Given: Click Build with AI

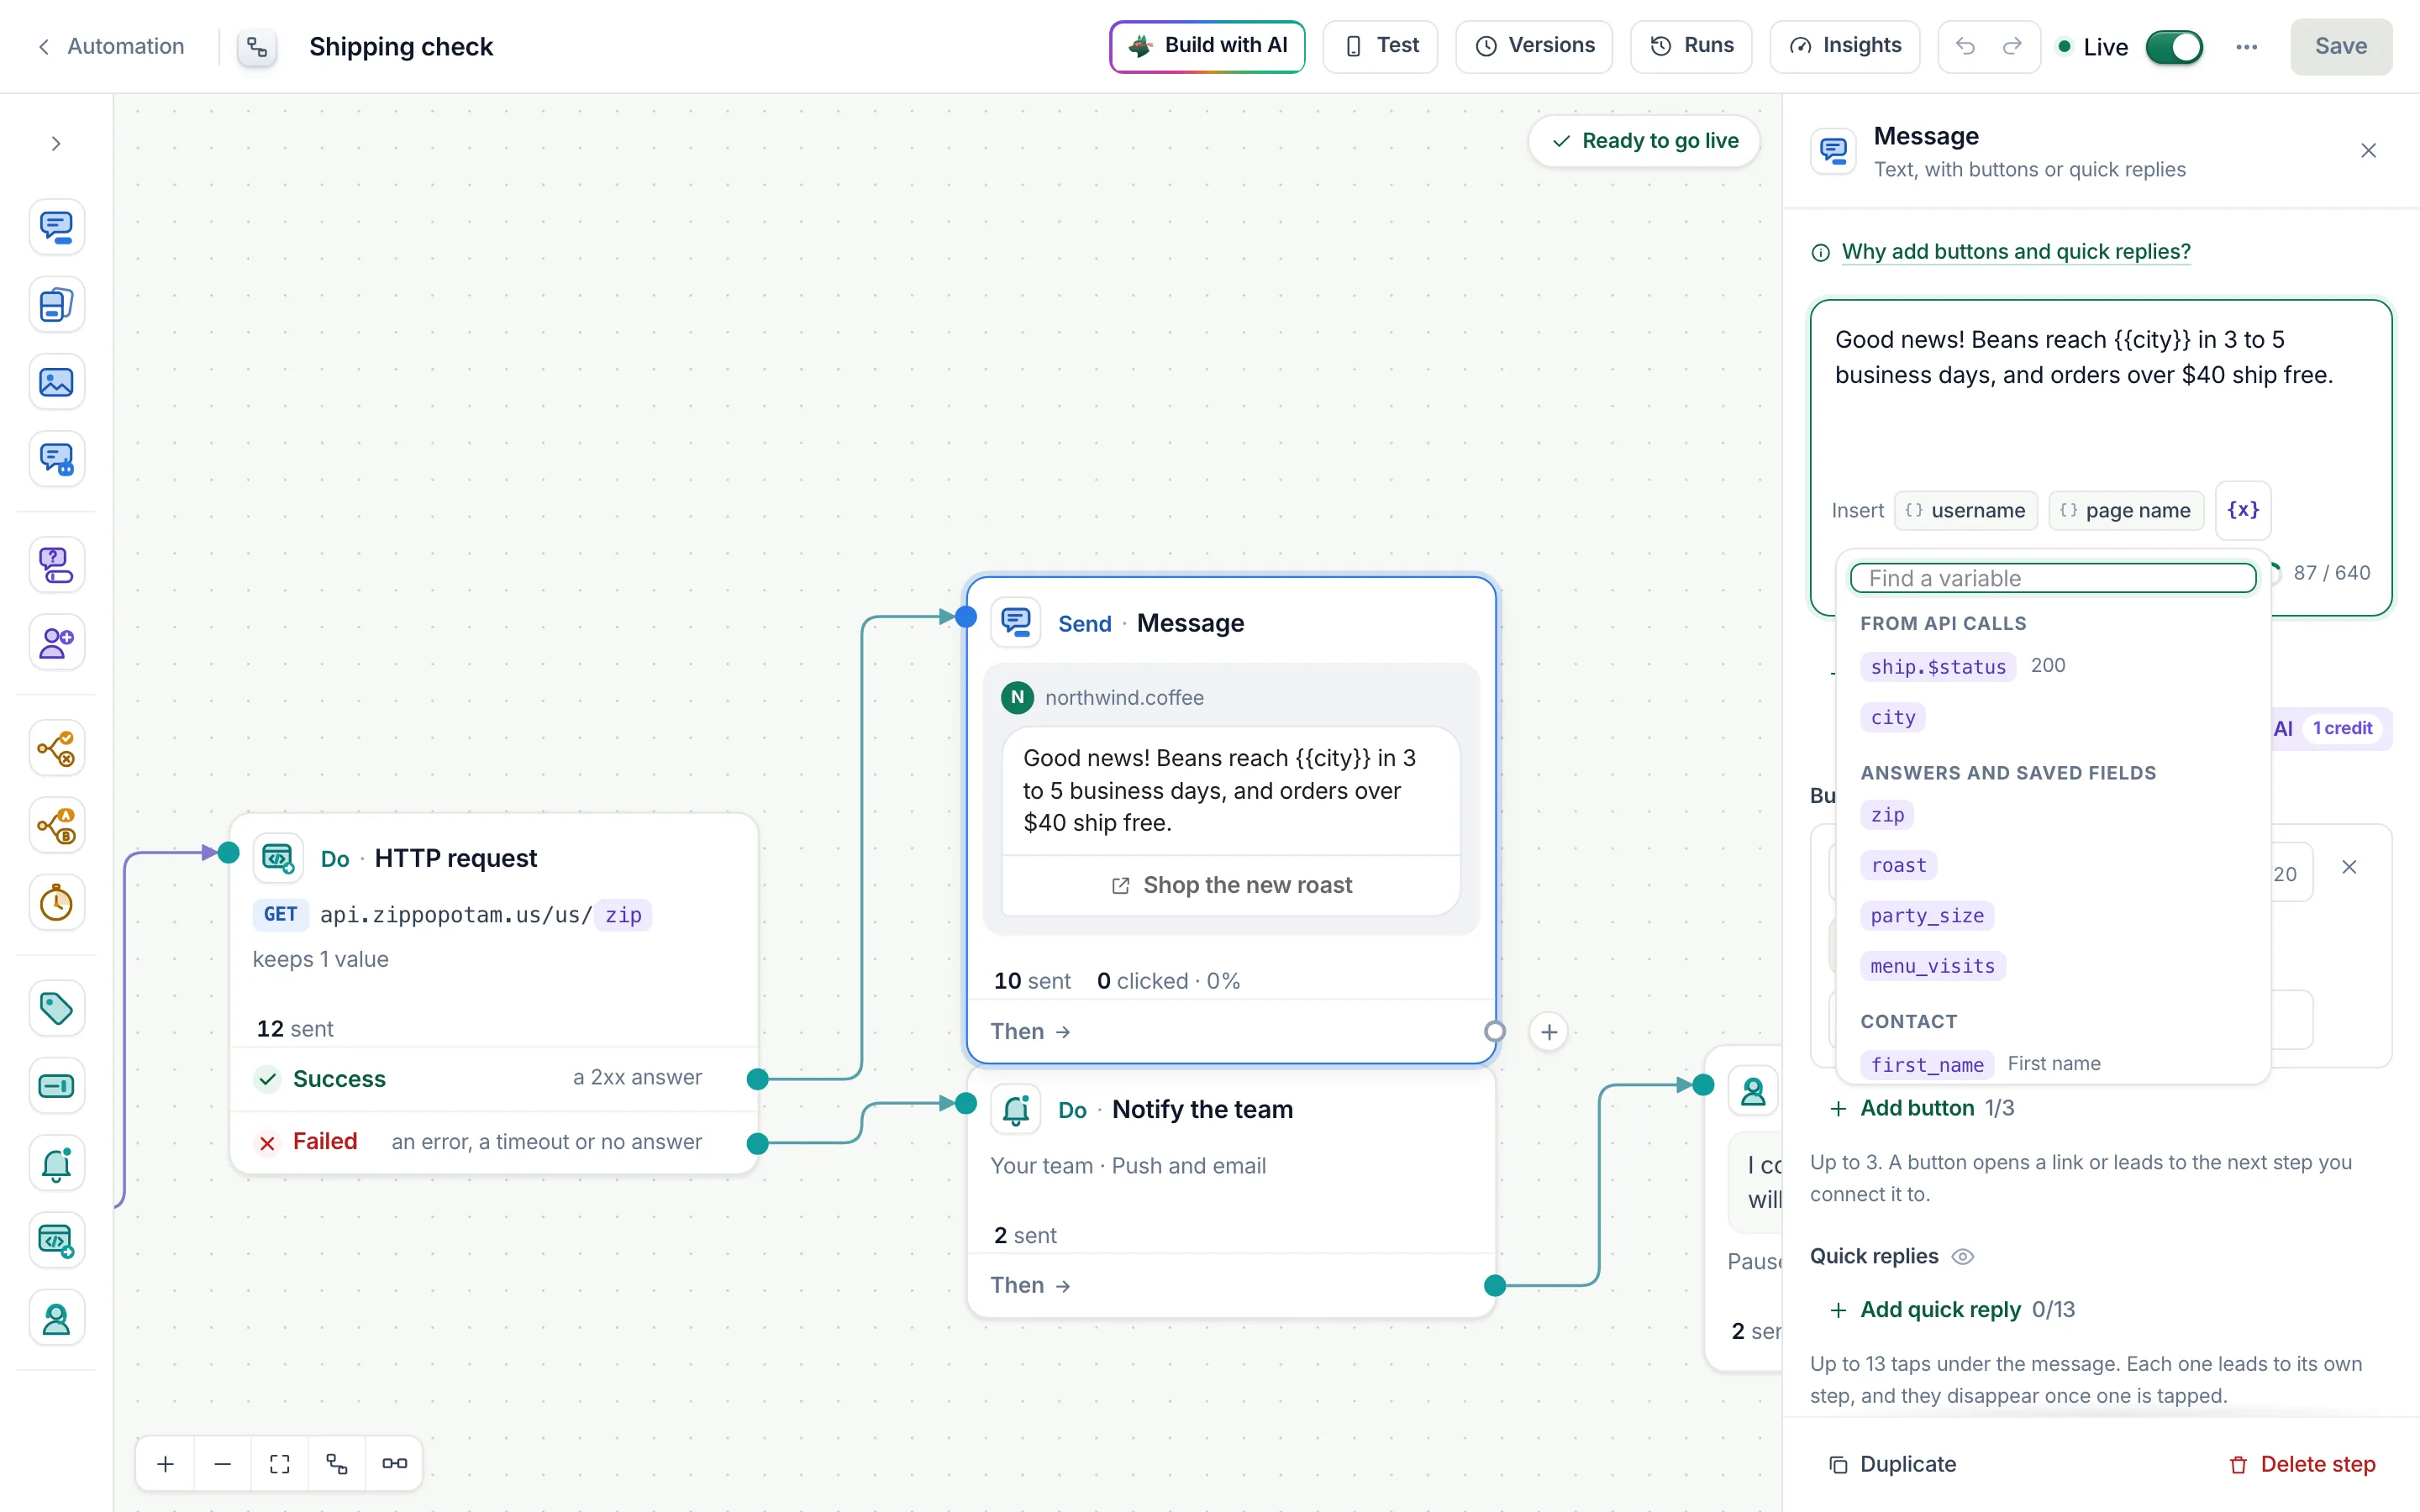Looking at the screenshot, I should (x=1207, y=46).
